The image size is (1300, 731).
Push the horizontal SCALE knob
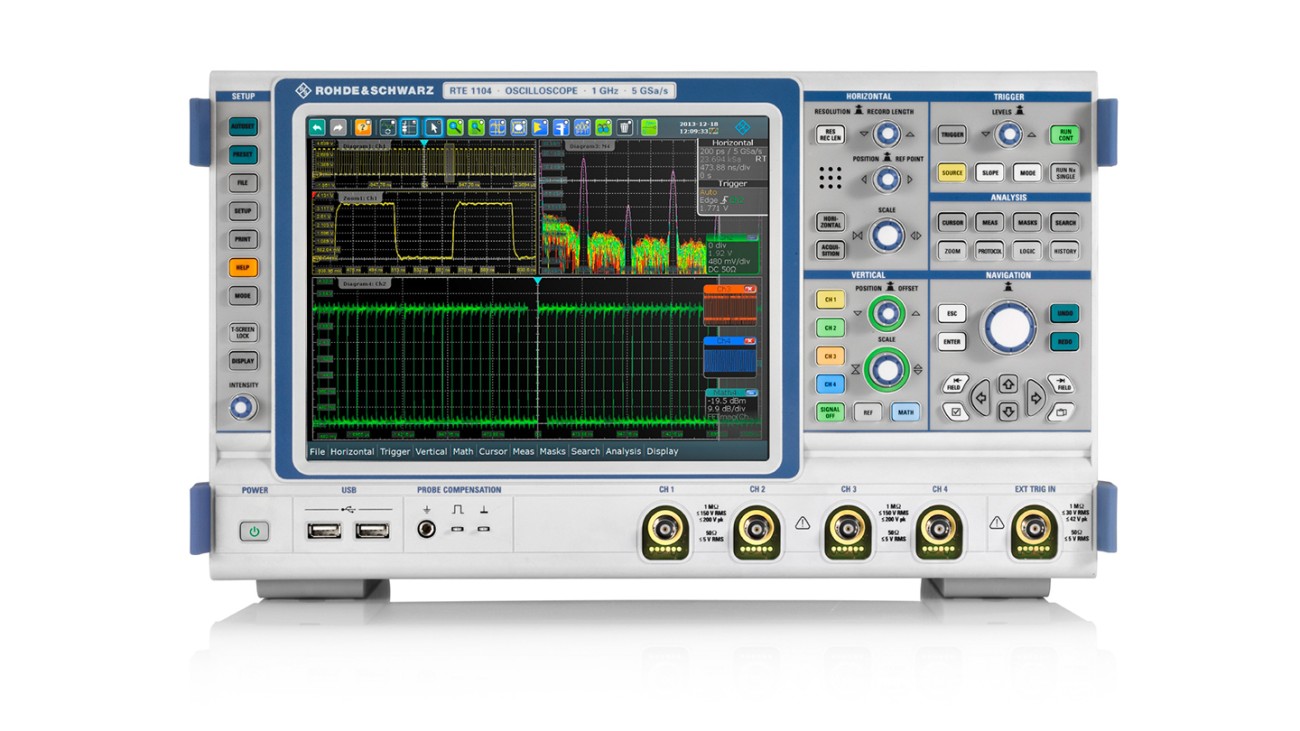coord(885,235)
